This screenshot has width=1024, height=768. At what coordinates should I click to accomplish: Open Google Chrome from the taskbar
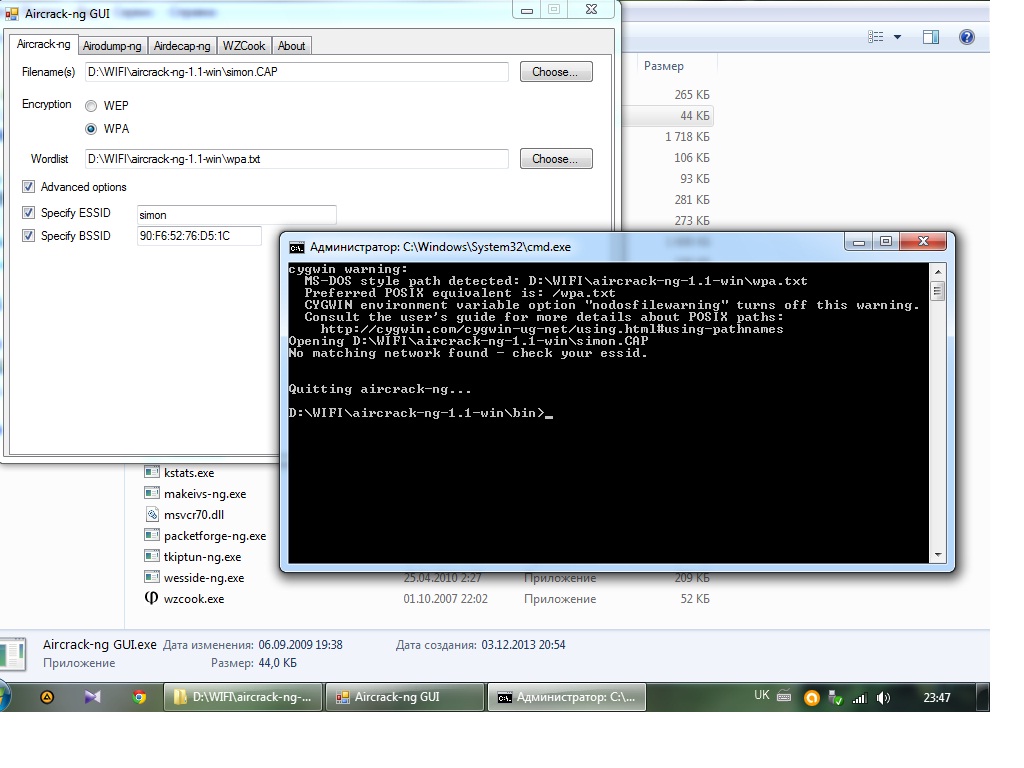138,697
